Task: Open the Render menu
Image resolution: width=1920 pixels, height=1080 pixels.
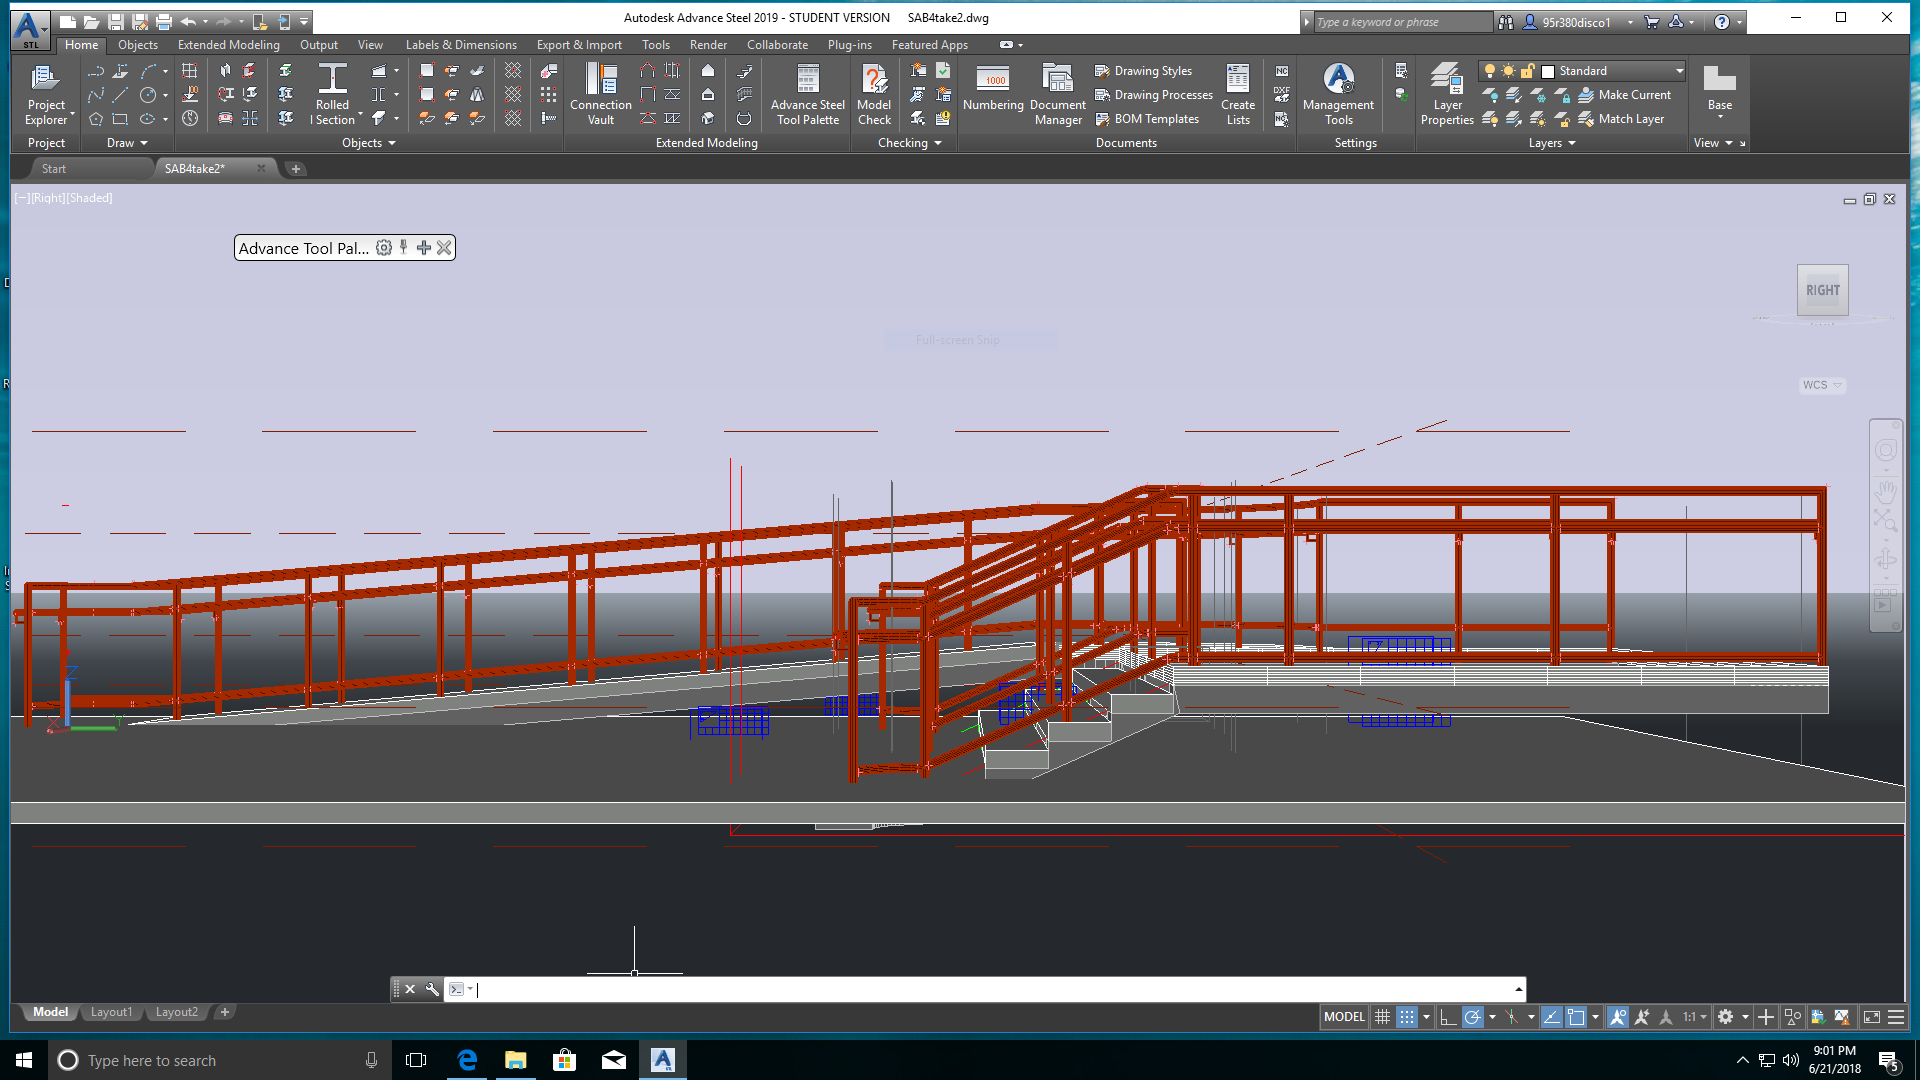Action: point(708,44)
